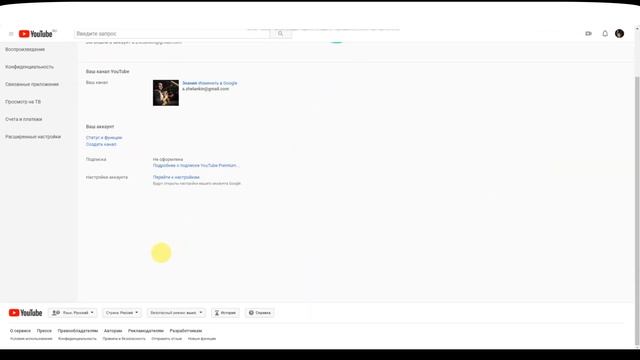Open the Правообладателям footer link
The width and height of the screenshot is (640, 360).
[x=78, y=331]
